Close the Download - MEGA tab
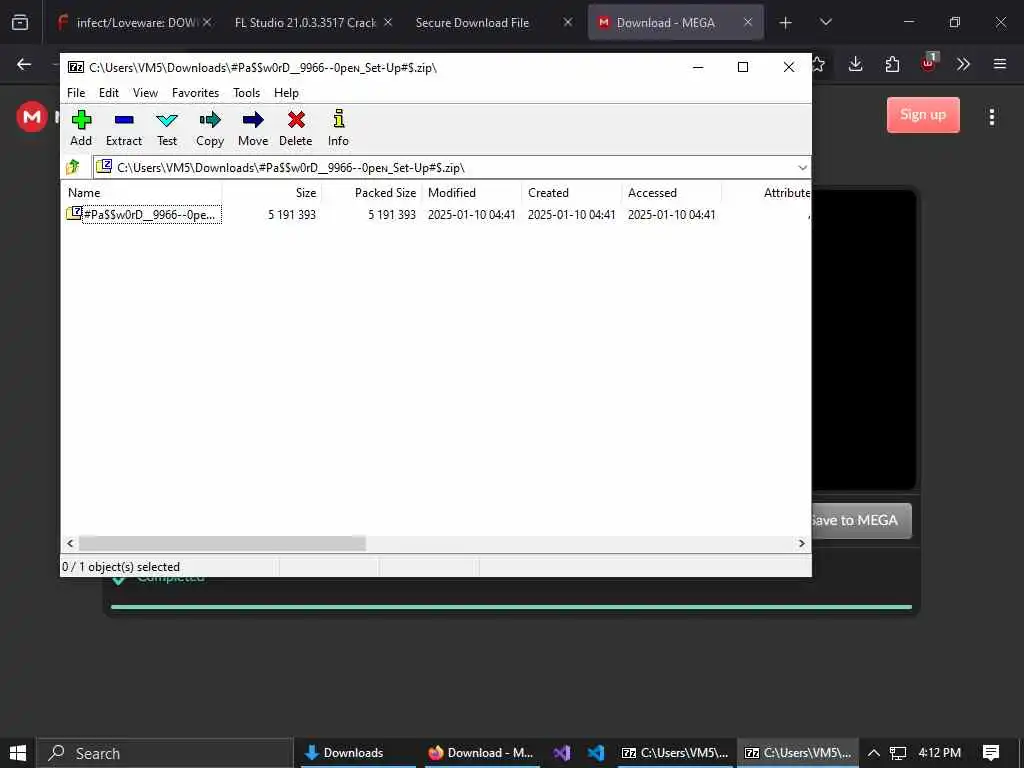 (748, 22)
